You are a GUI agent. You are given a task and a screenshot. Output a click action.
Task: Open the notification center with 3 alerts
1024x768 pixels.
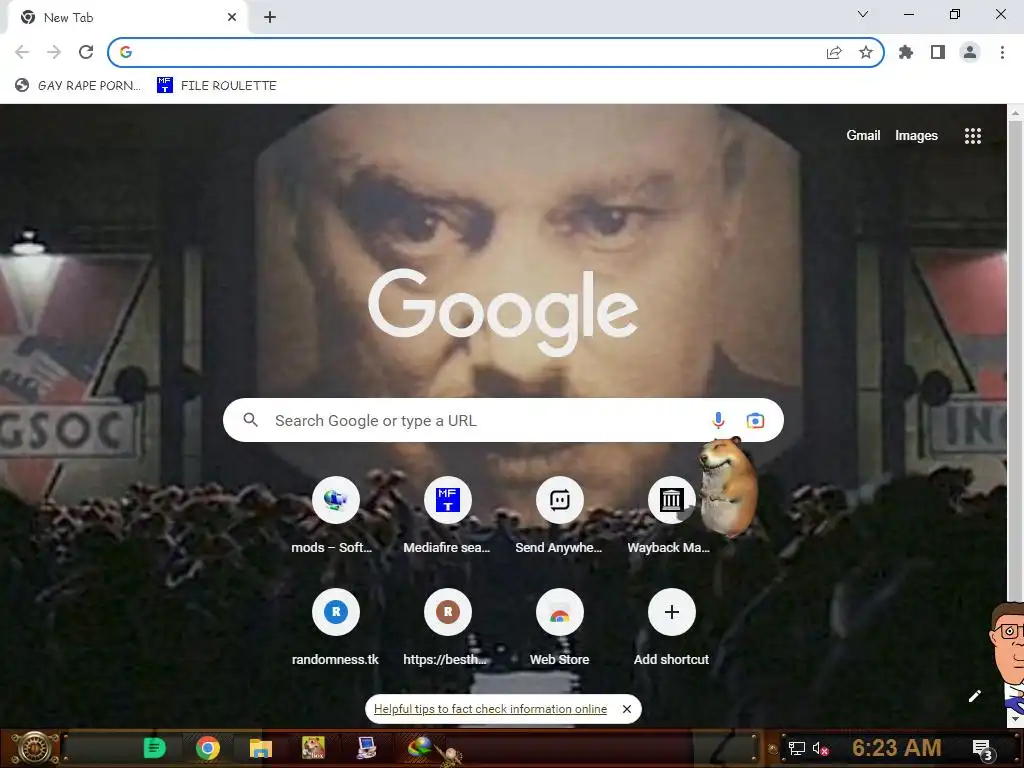click(982, 750)
